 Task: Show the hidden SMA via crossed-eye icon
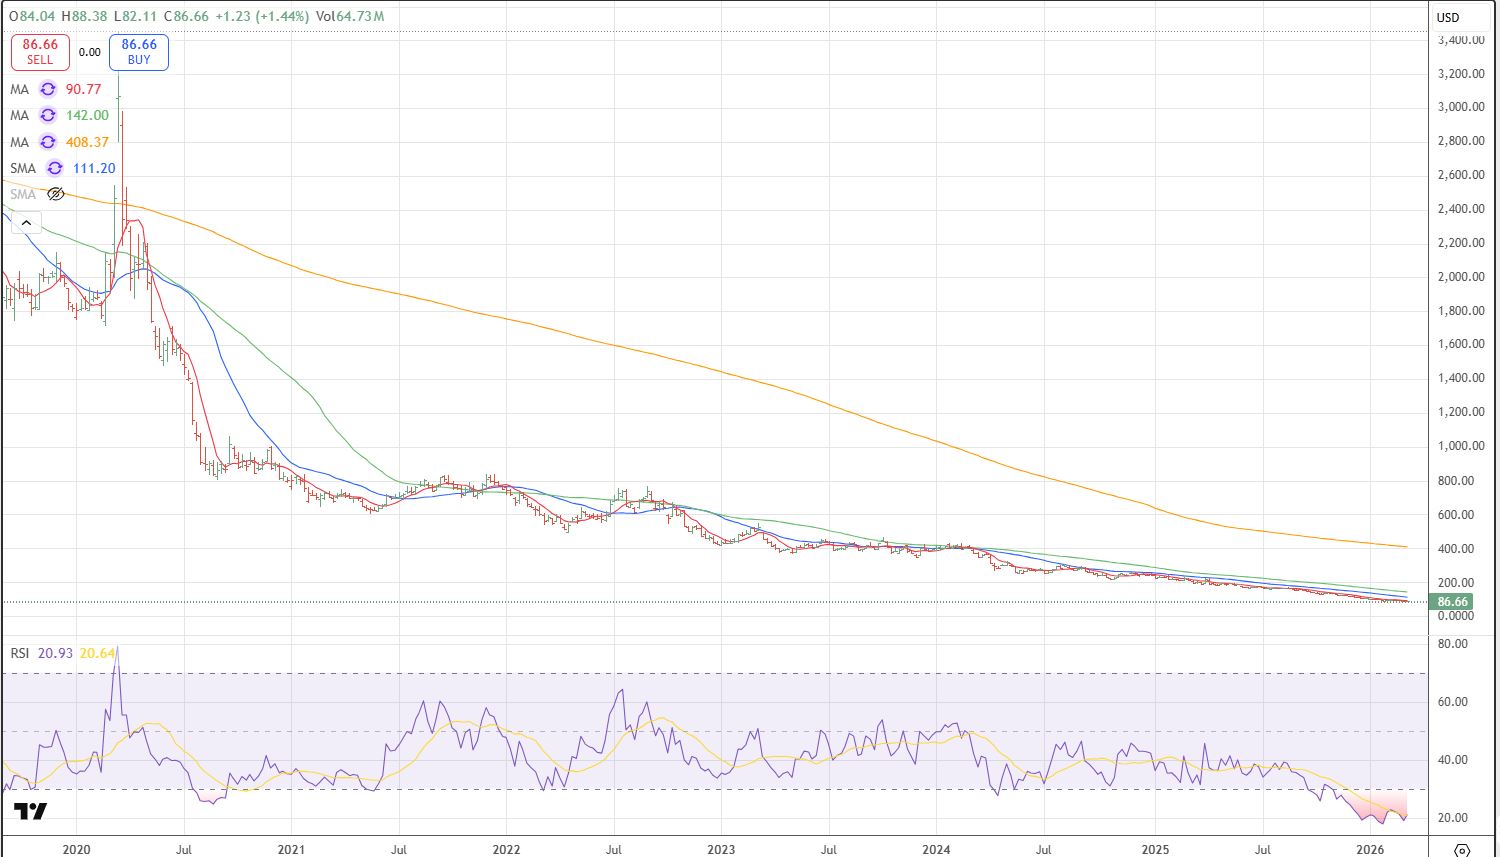tap(56, 194)
